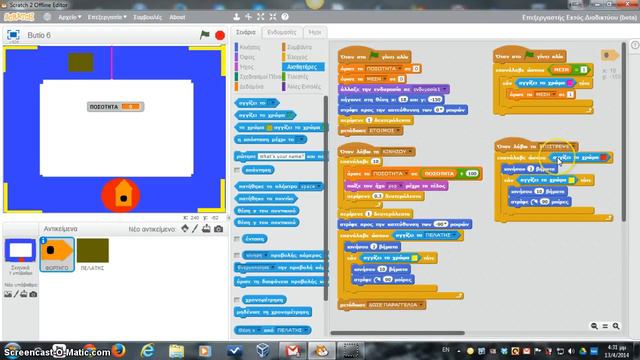Click the scripts area horizontal scrollbar
The width and height of the screenshot is (640, 360).
click(397, 333)
